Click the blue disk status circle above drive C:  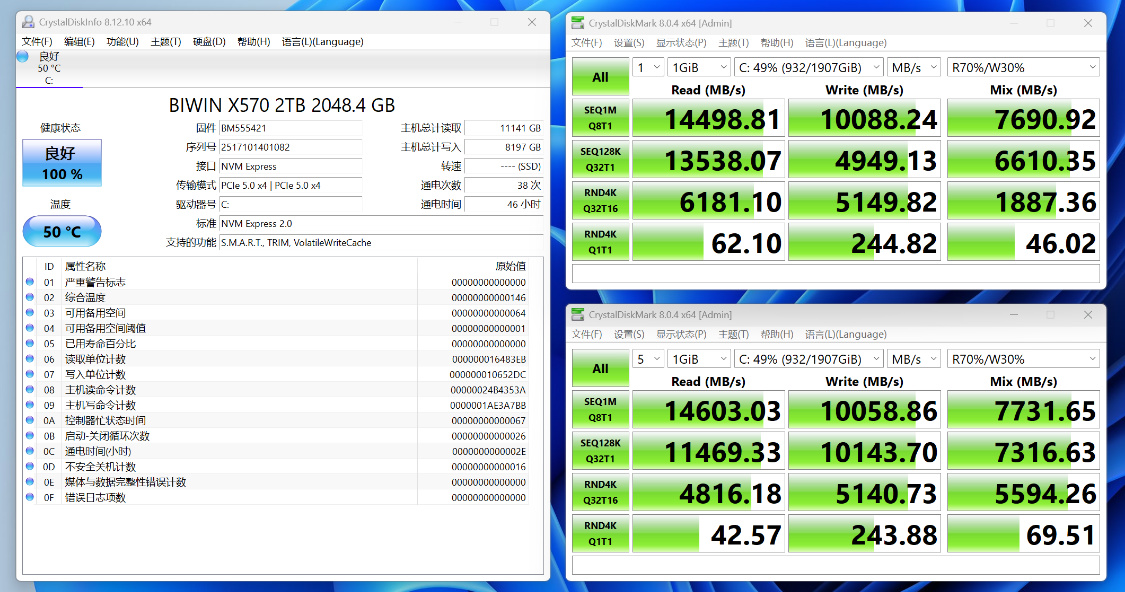tap(22, 56)
